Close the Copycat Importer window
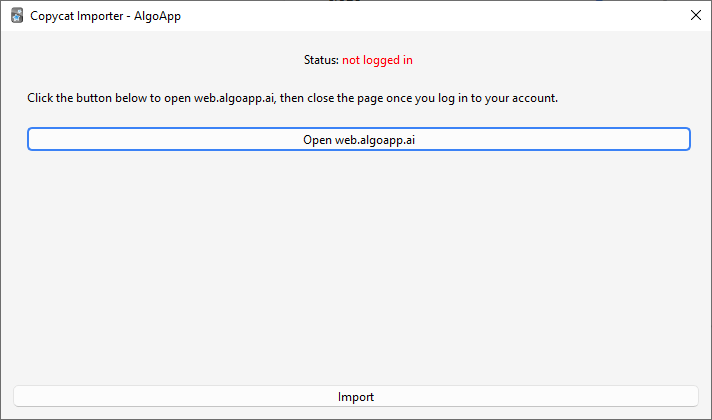 [695, 15]
